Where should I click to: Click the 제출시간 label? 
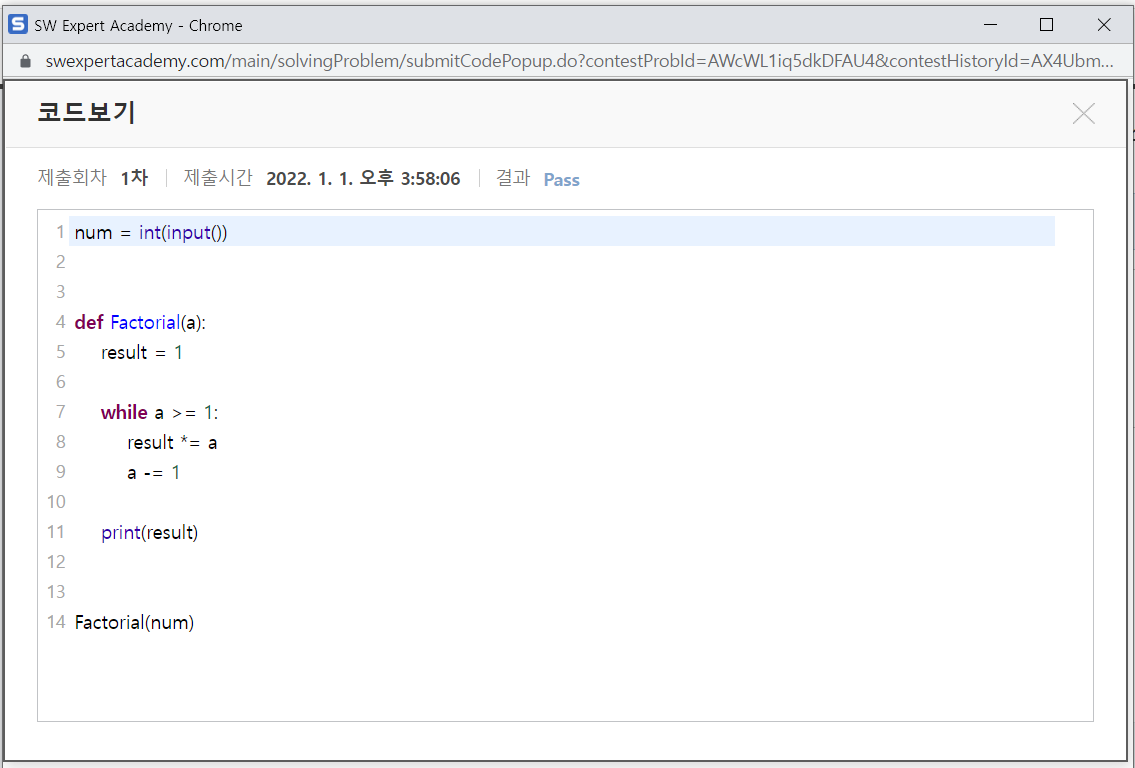click(x=218, y=178)
